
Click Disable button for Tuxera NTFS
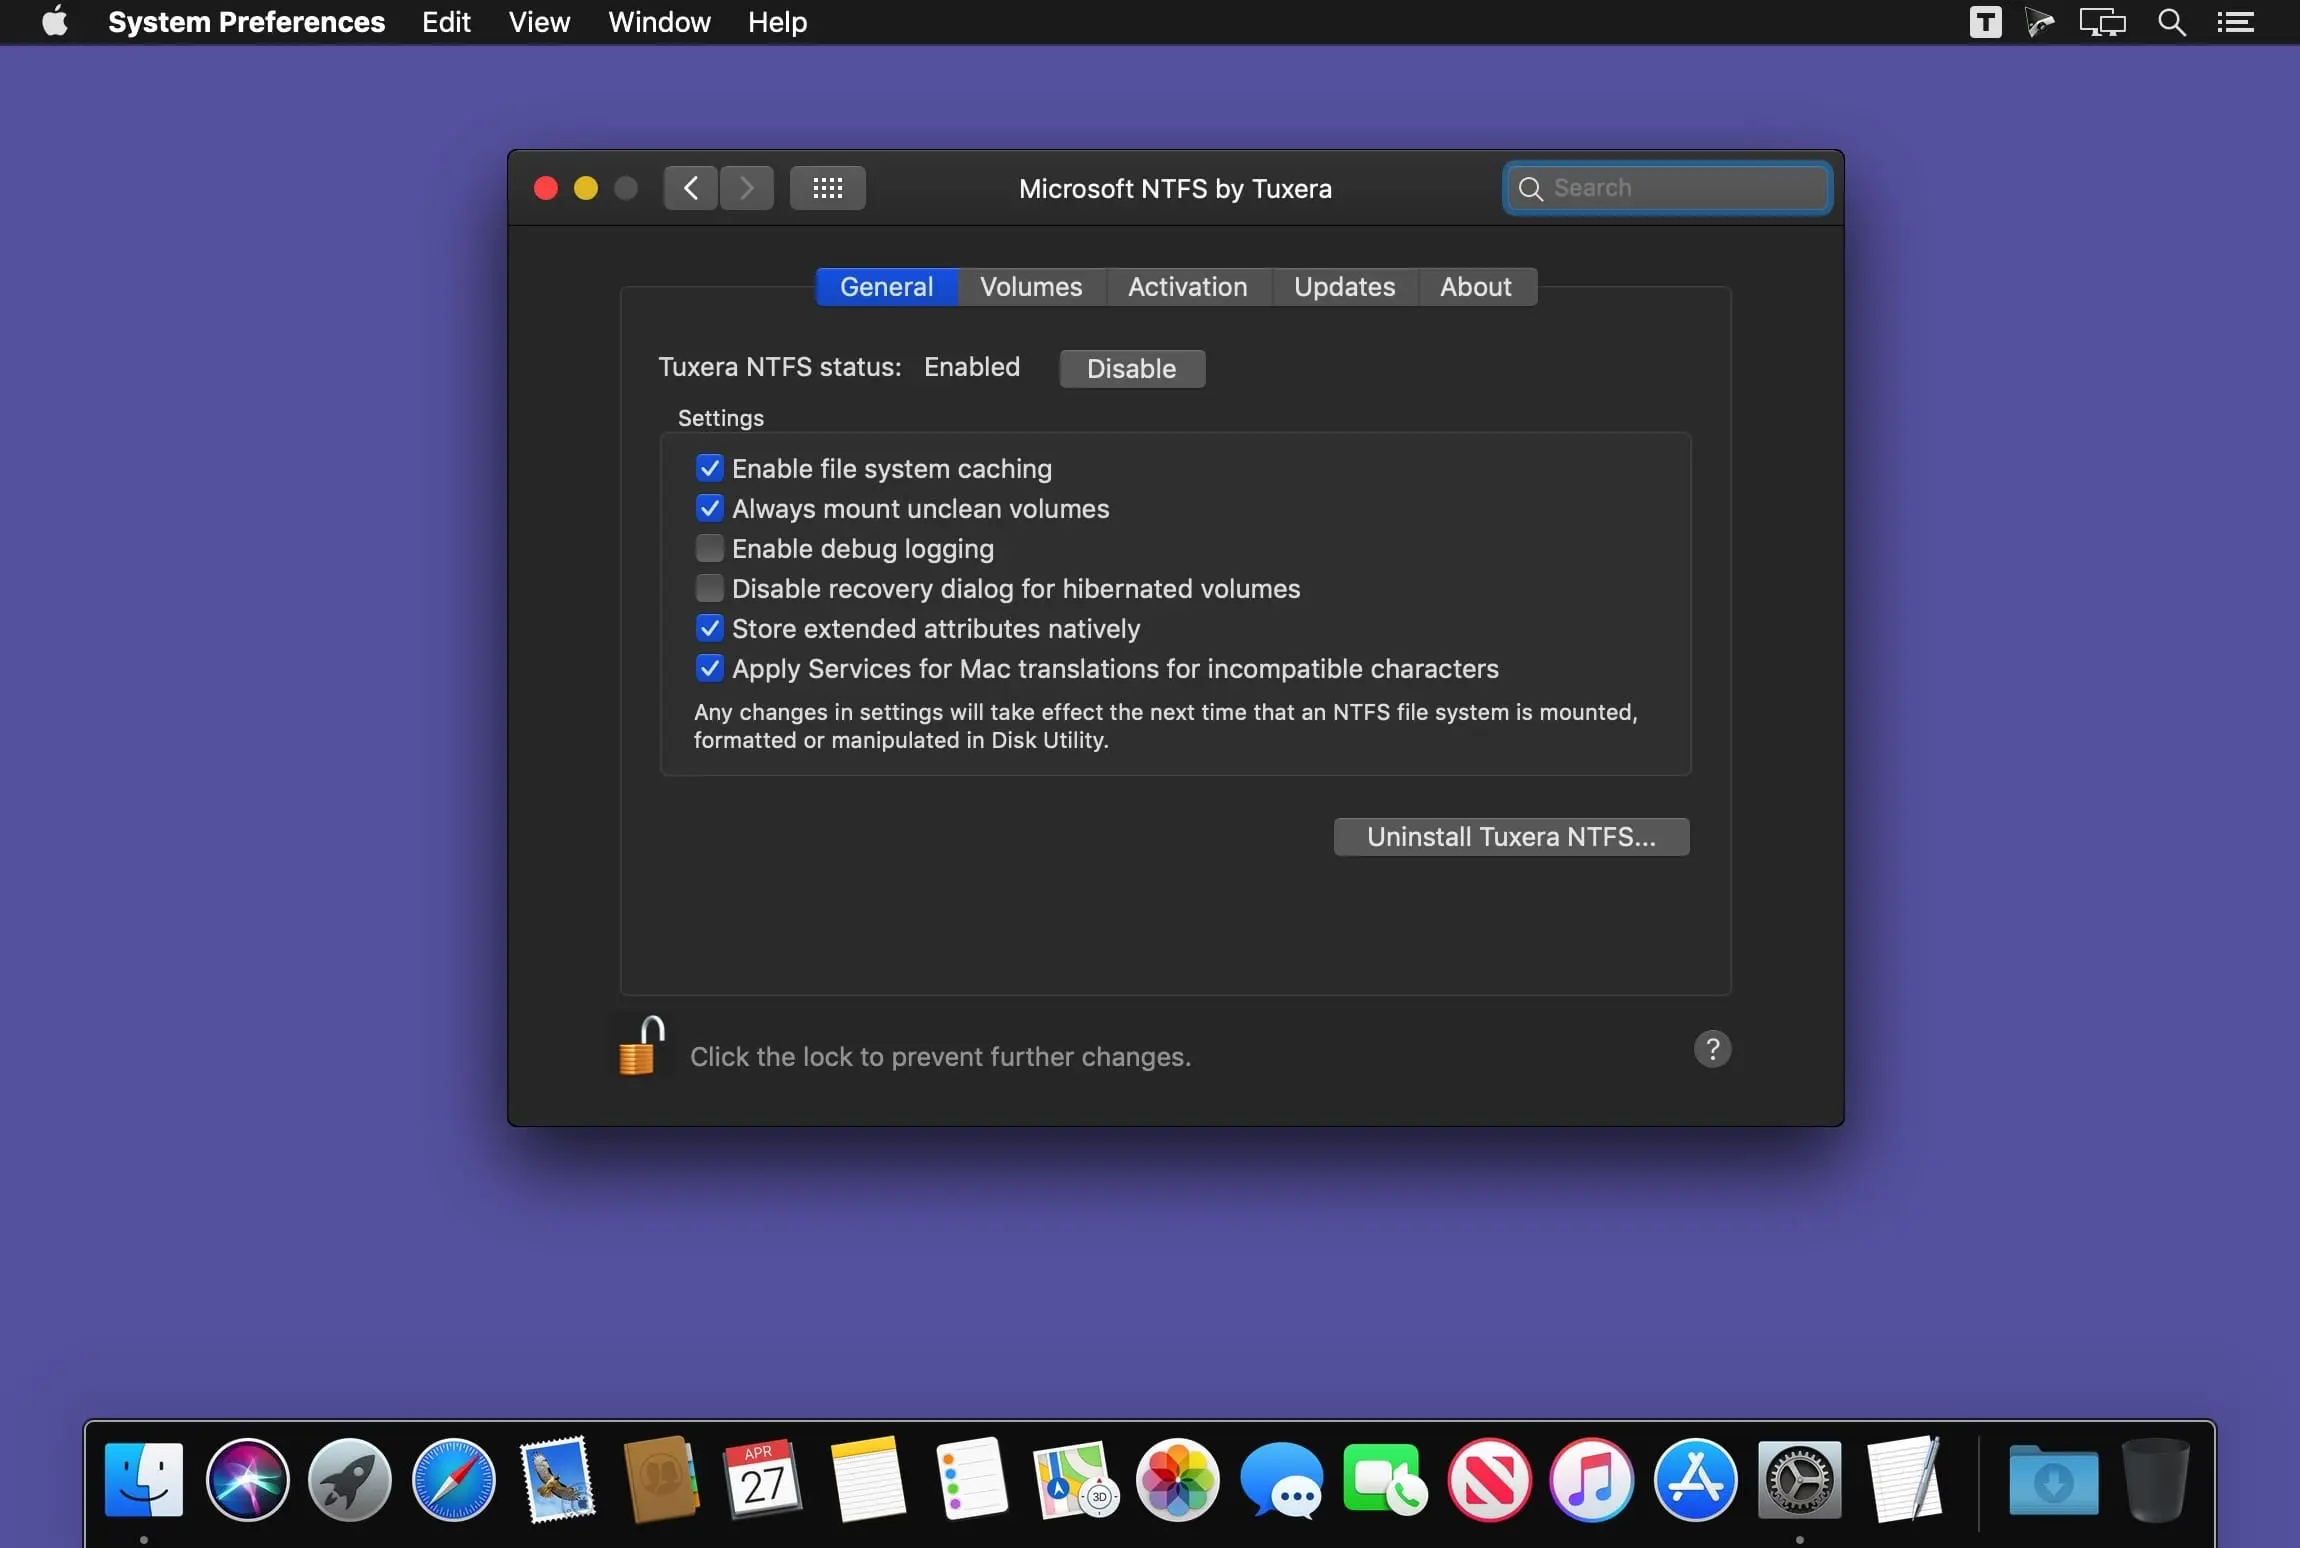pos(1131,368)
